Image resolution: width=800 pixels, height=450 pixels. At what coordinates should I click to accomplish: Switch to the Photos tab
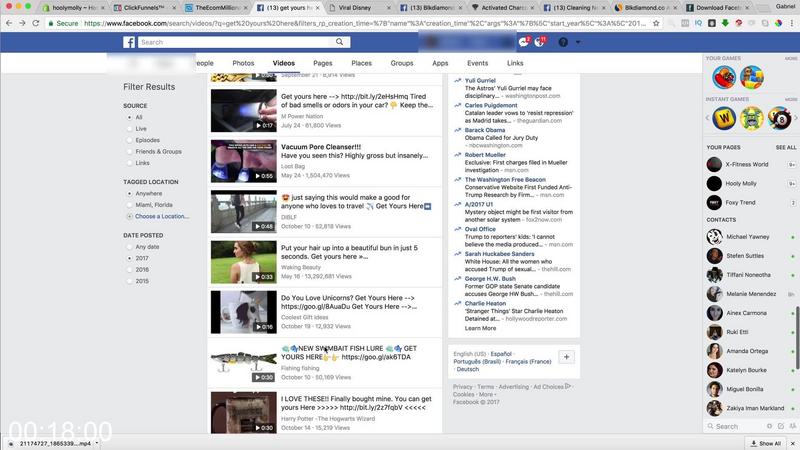(x=243, y=63)
